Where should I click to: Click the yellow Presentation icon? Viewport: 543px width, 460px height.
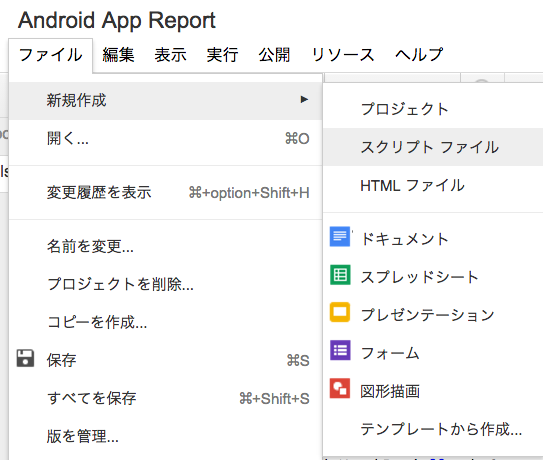click(340, 312)
